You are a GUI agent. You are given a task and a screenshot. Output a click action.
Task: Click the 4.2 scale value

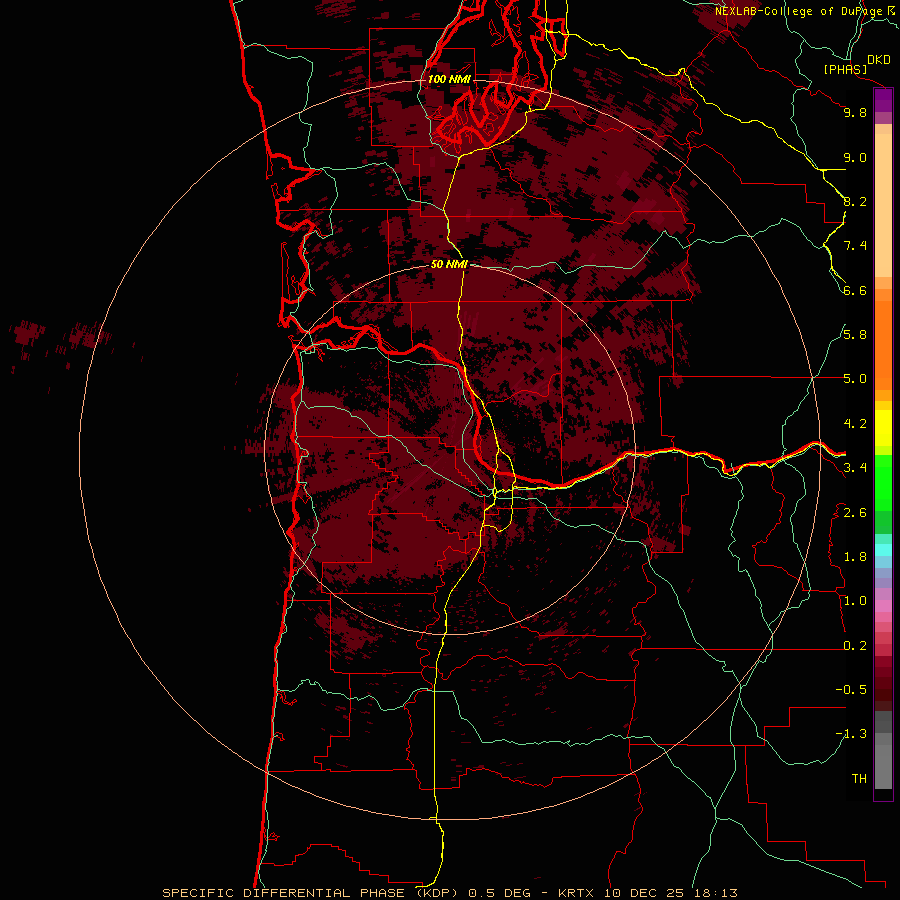855,424
